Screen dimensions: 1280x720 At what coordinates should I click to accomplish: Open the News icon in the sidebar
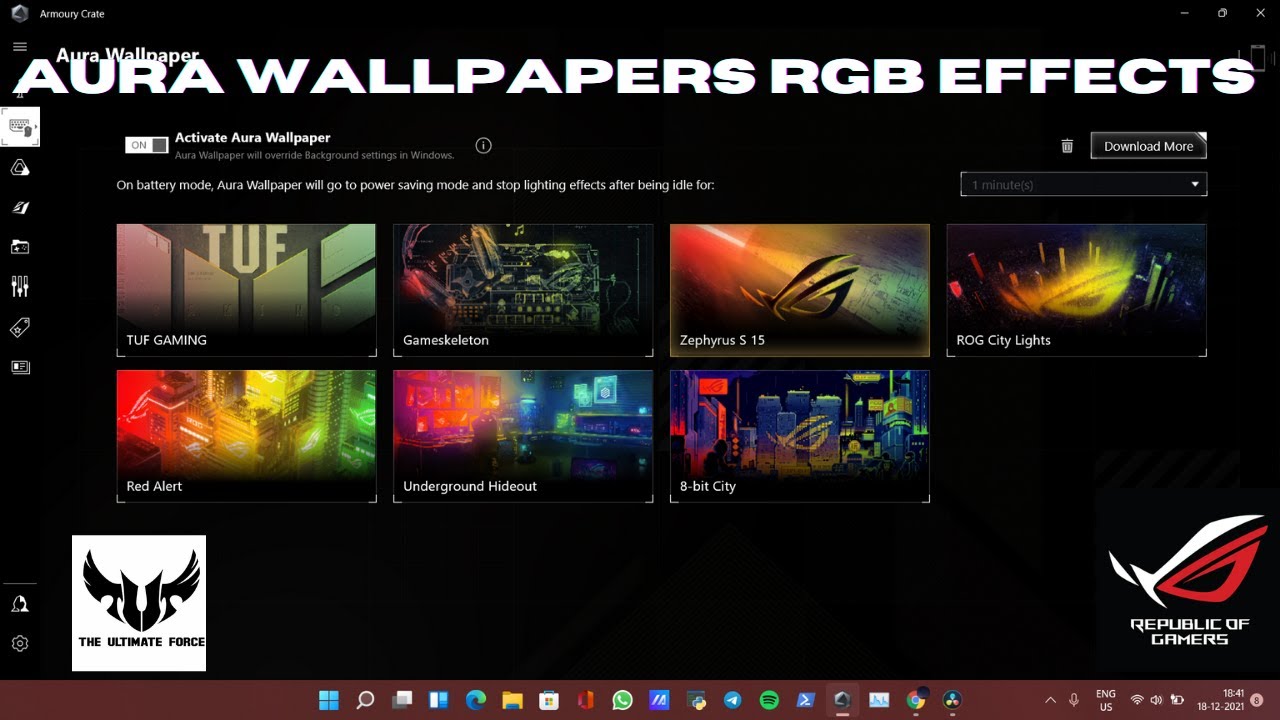[x=20, y=367]
